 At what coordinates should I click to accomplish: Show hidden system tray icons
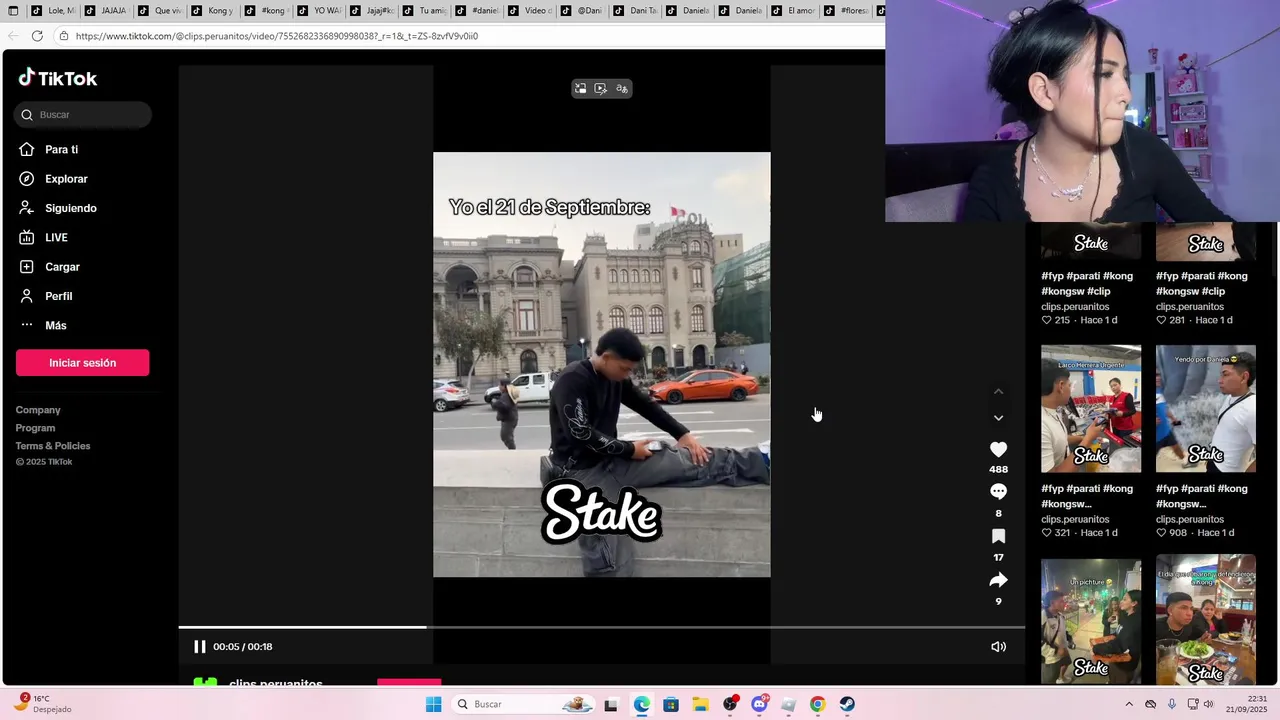1129,705
